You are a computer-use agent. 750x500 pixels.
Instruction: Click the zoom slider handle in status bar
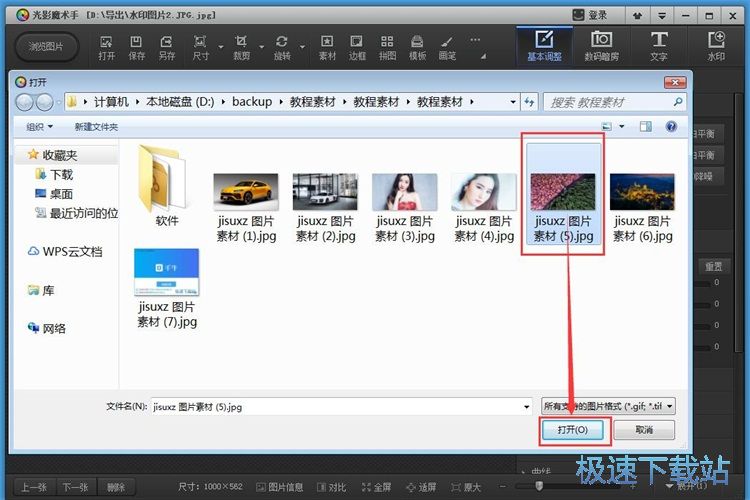coord(539,486)
